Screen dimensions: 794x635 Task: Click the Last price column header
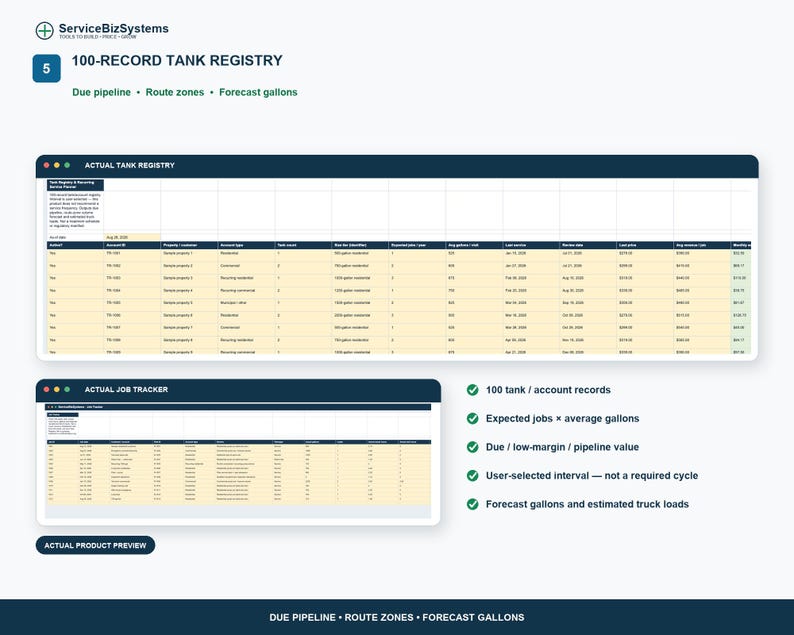(645, 245)
